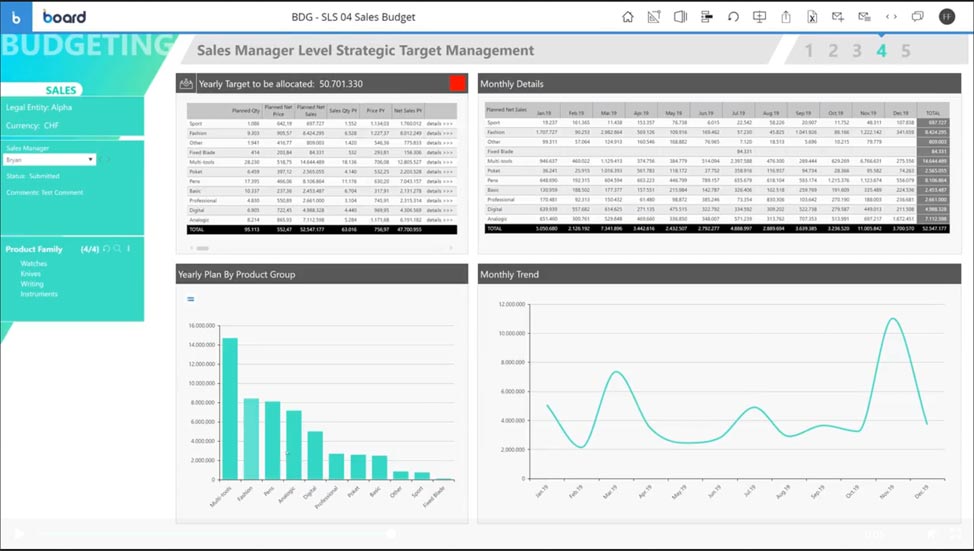Click yearly table scroll right arrow
This screenshot has width=974, height=551.
point(451,248)
